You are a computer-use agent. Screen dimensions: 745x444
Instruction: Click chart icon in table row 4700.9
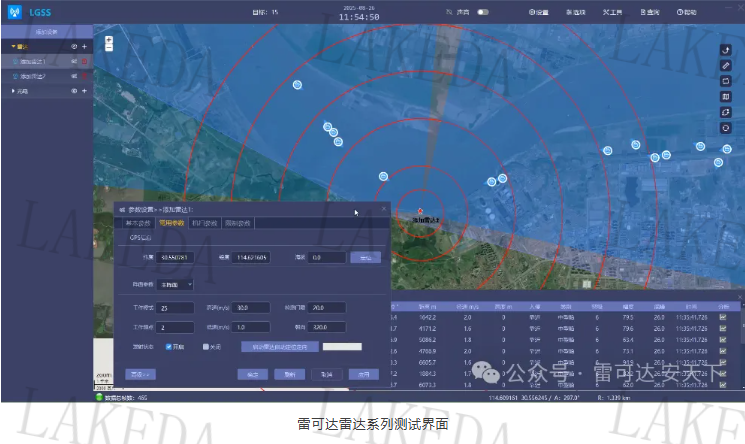pyautogui.click(x=723, y=351)
